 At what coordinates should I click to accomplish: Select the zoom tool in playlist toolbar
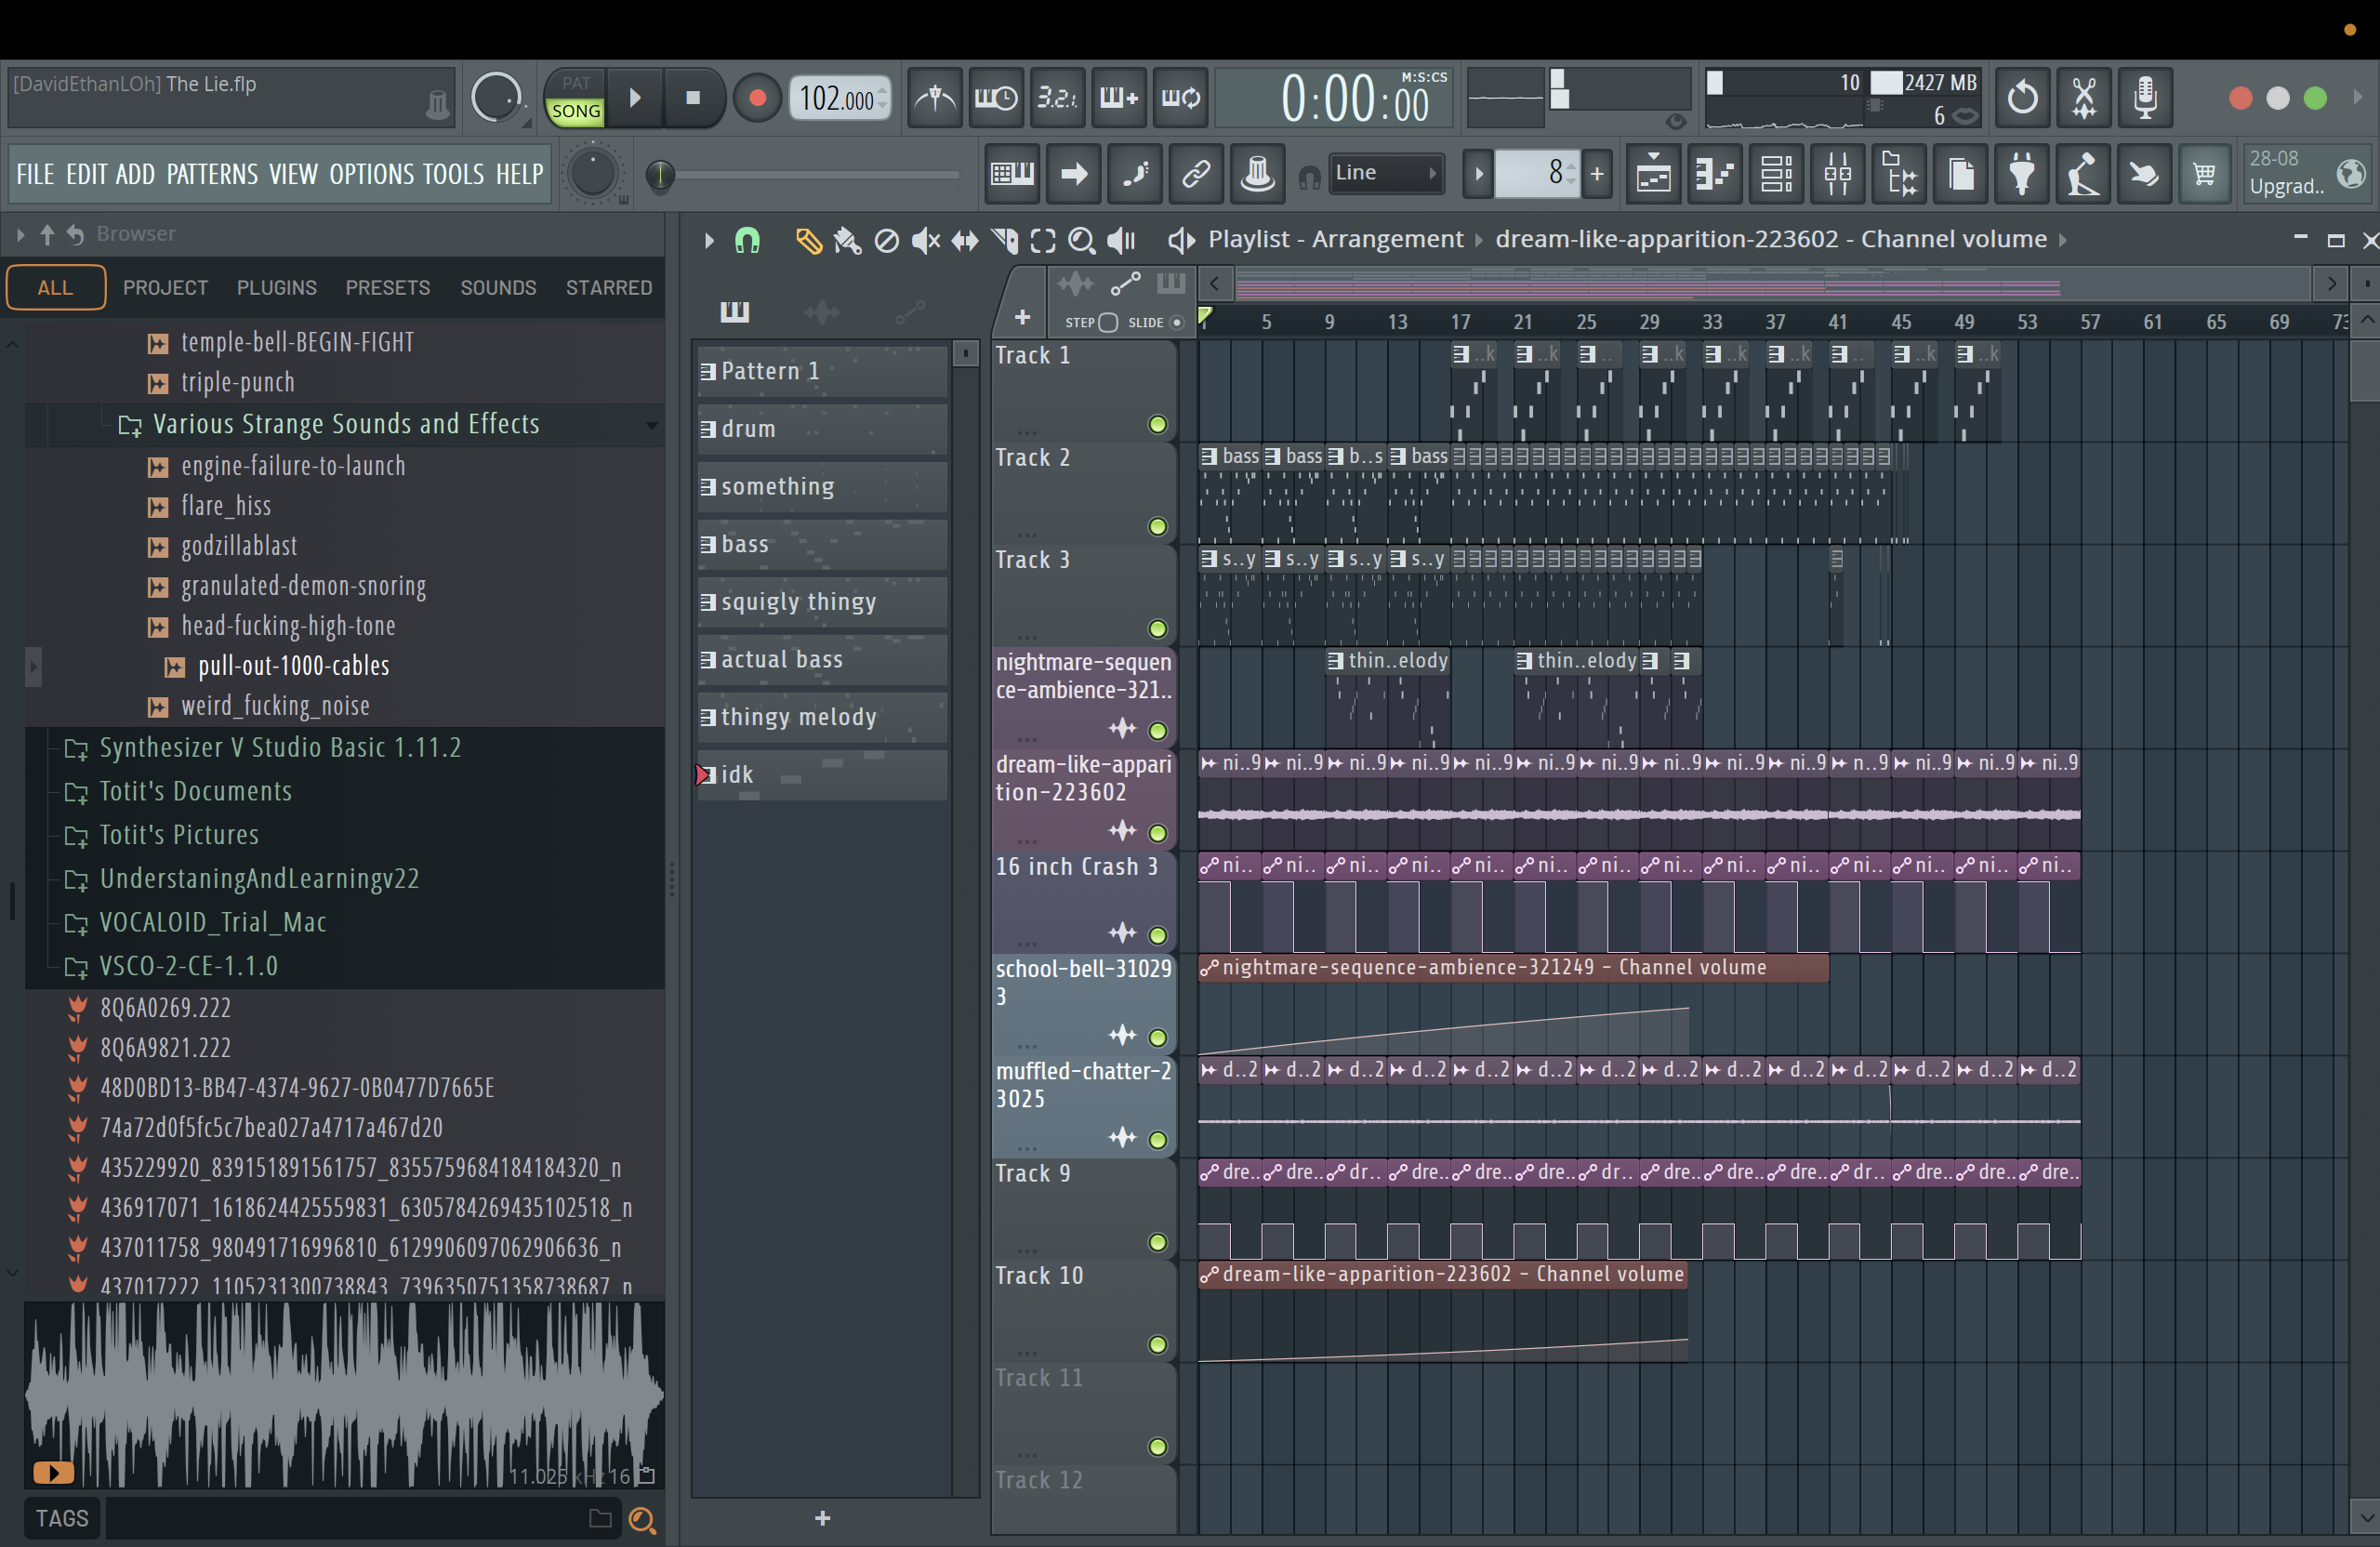point(1081,240)
